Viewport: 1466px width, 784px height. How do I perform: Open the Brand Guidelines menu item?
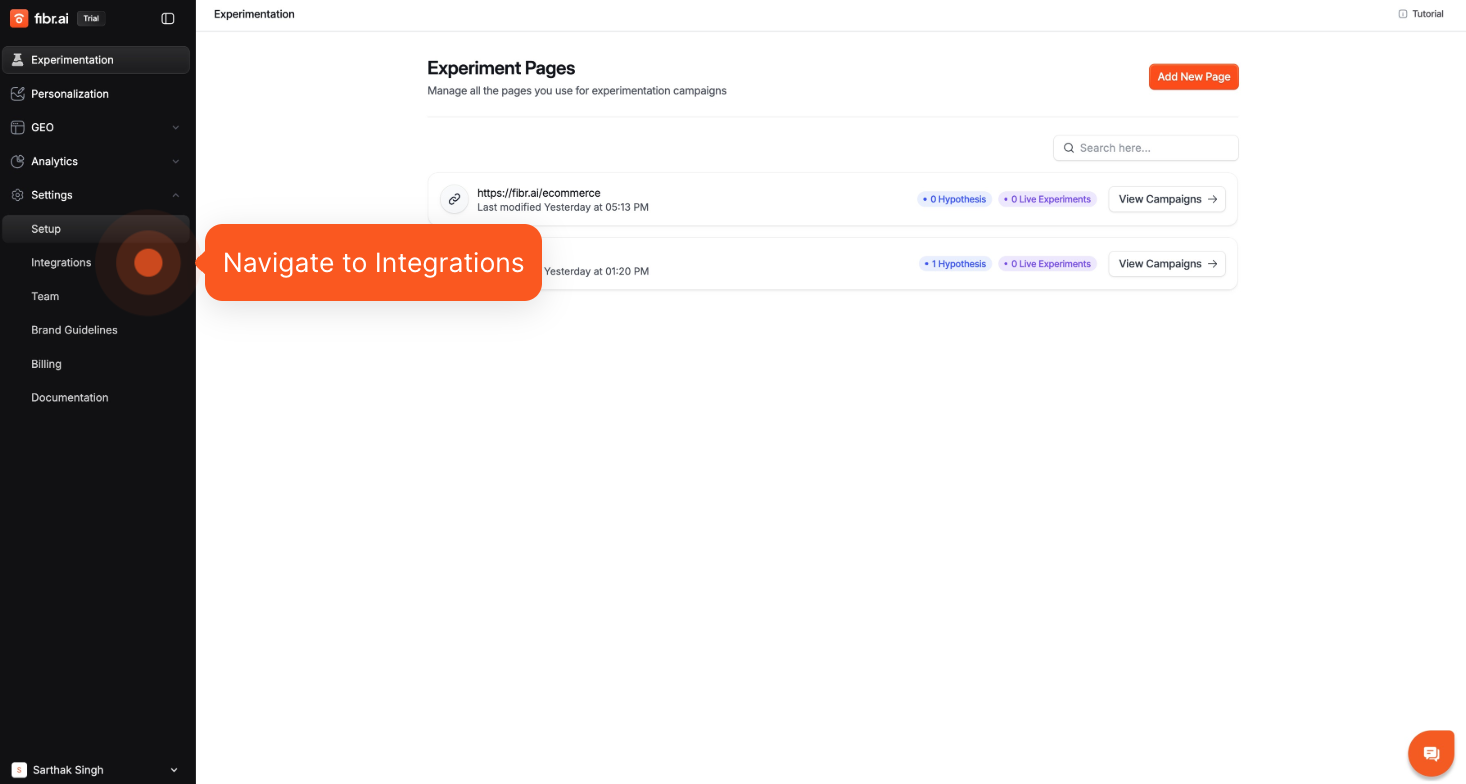(x=74, y=330)
